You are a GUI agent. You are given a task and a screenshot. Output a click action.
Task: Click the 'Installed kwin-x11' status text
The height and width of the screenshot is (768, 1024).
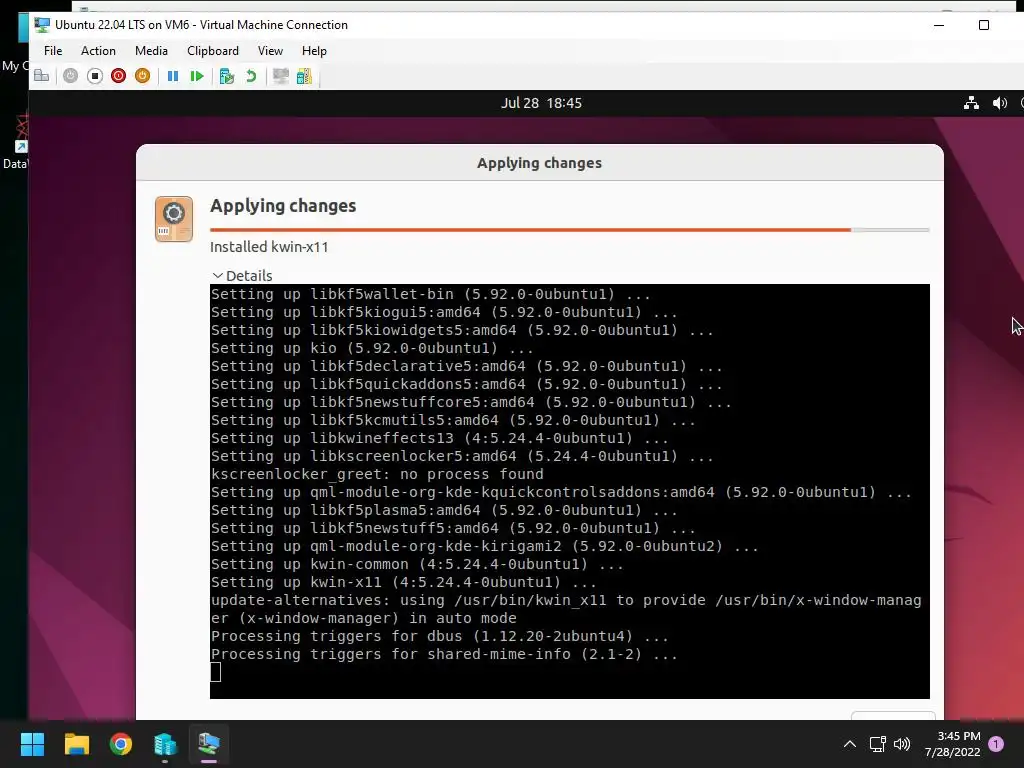click(x=269, y=247)
